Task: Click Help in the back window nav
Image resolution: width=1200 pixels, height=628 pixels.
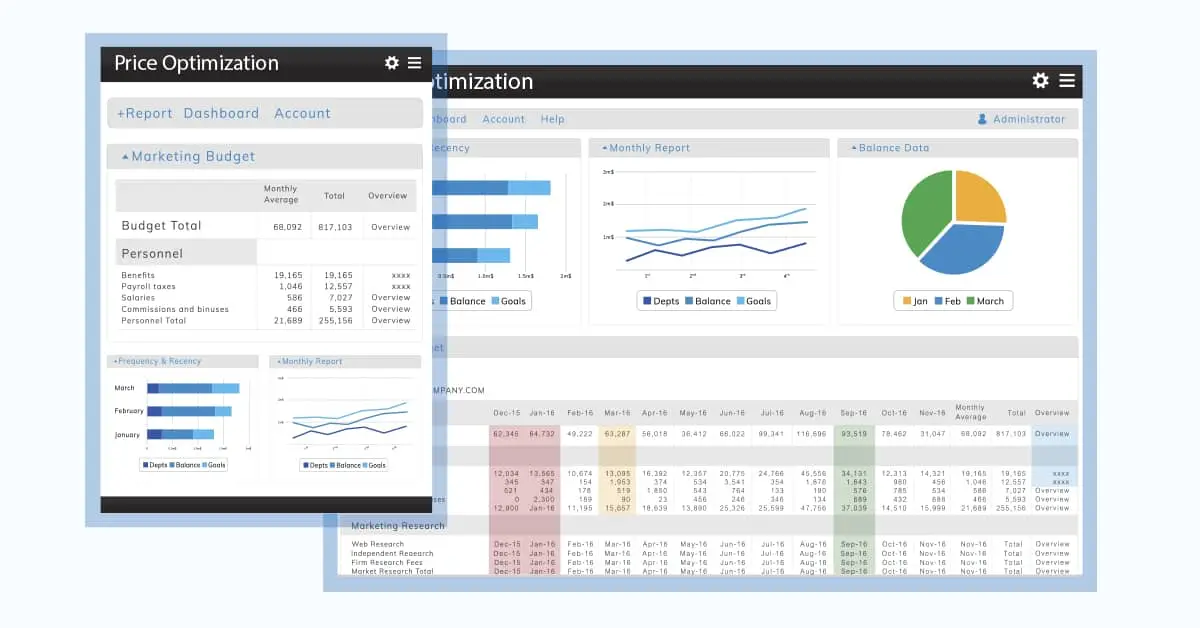Action: pyautogui.click(x=552, y=119)
